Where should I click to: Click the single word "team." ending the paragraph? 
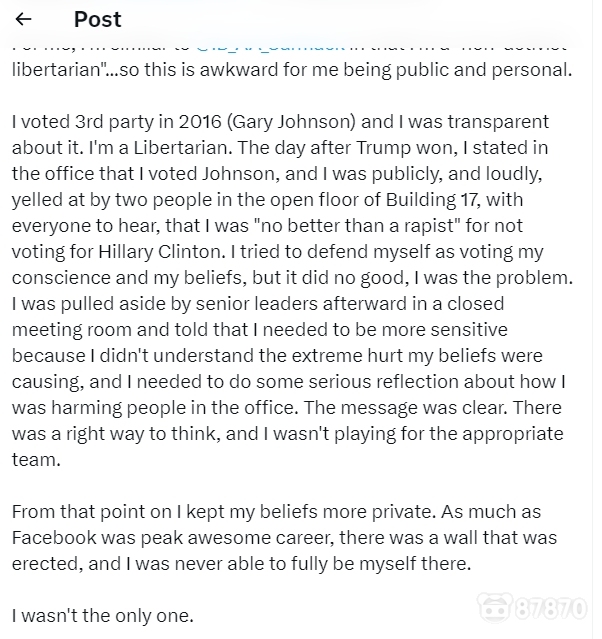[36, 460]
